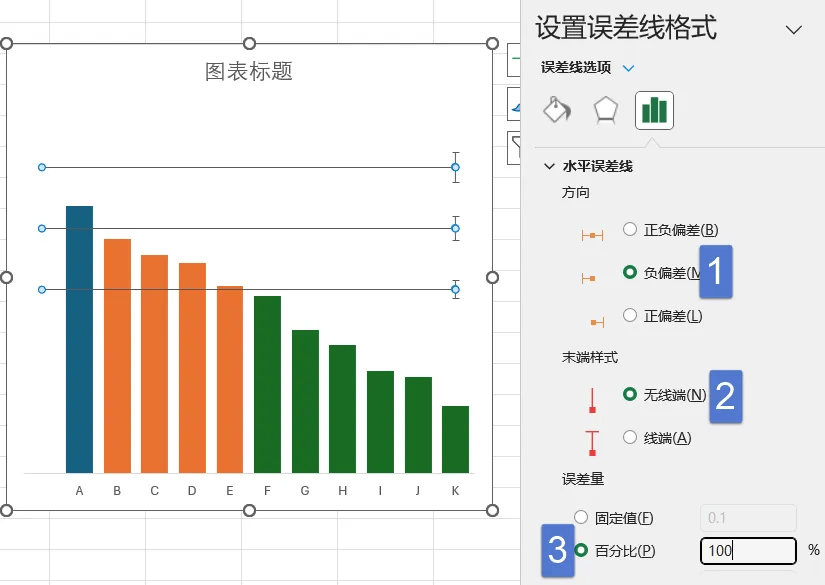The width and height of the screenshot is (825, 585).
Task: Collapse the 水平误差线 section
Action: tap(551, 165)
